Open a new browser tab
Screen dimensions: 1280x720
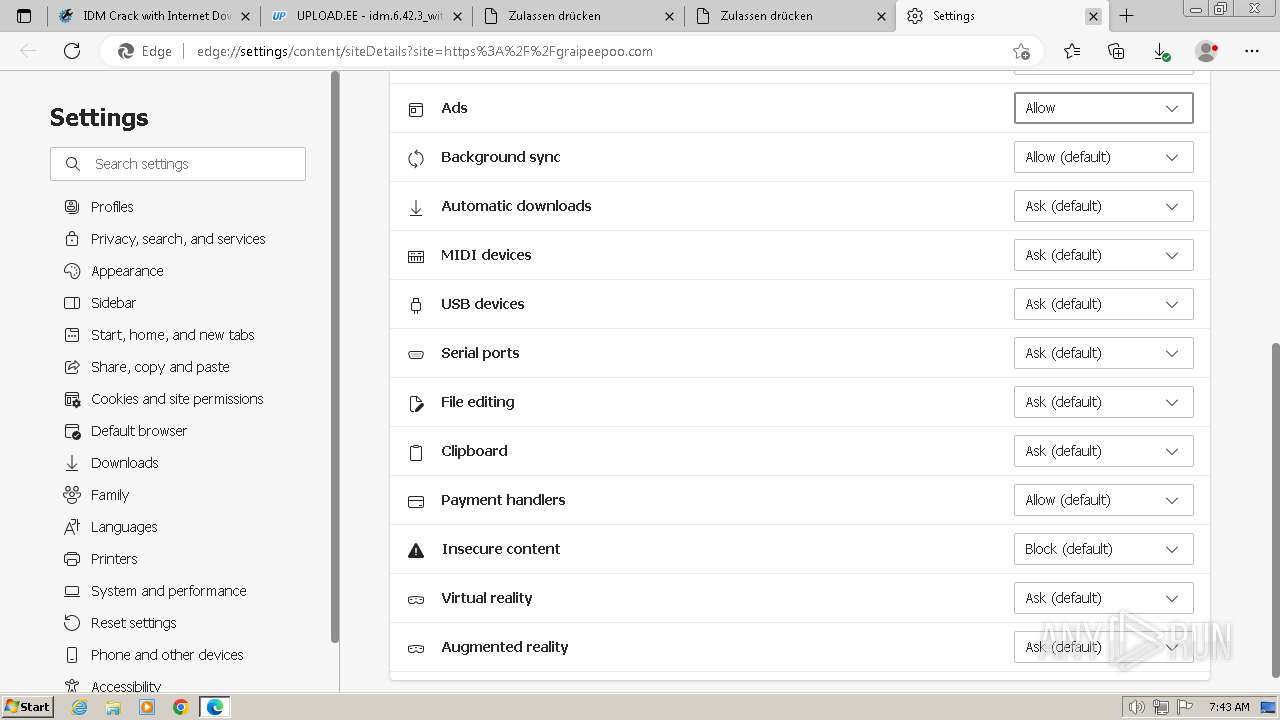click(x=1126, y=16)
